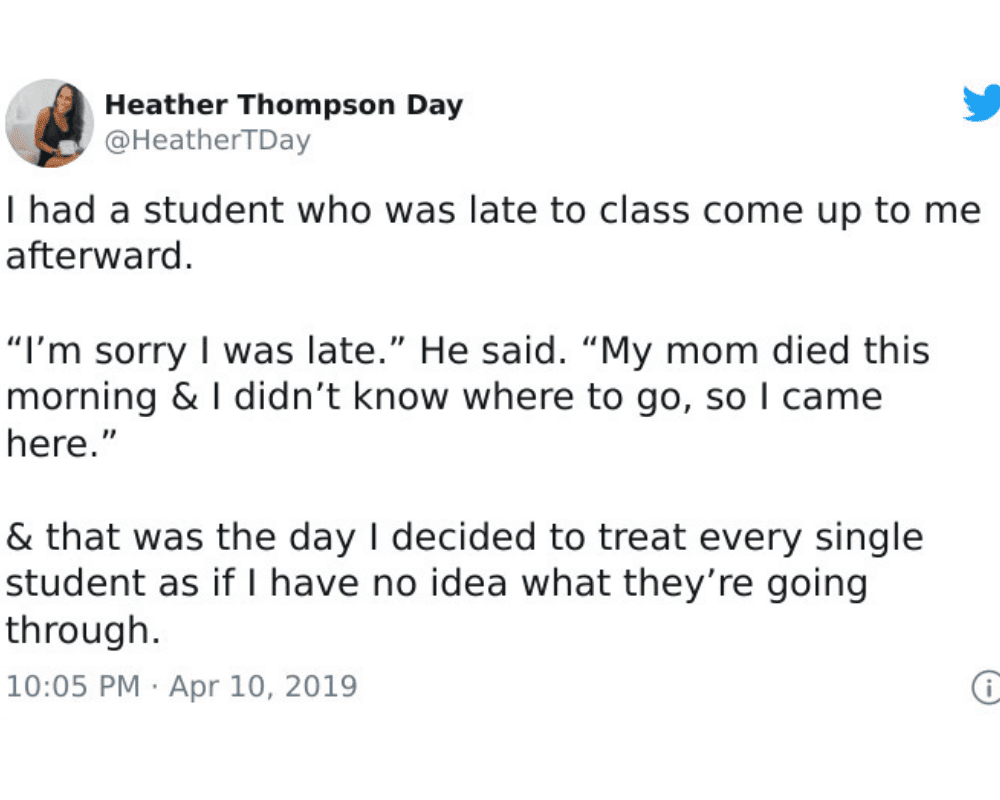Click the line "& that was the day"
Viewport: 1000px width, 800px height.
coord(180,537)
